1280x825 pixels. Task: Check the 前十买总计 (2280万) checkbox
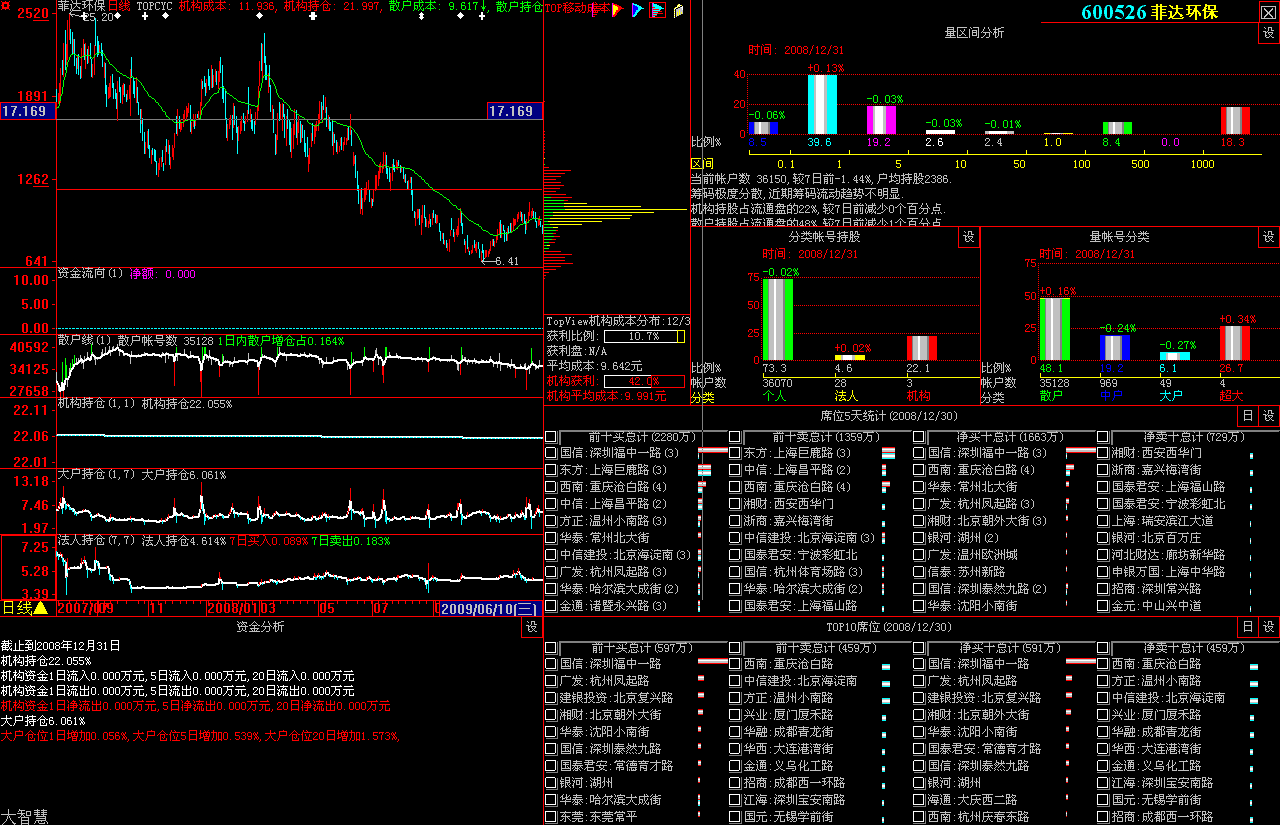551,437
